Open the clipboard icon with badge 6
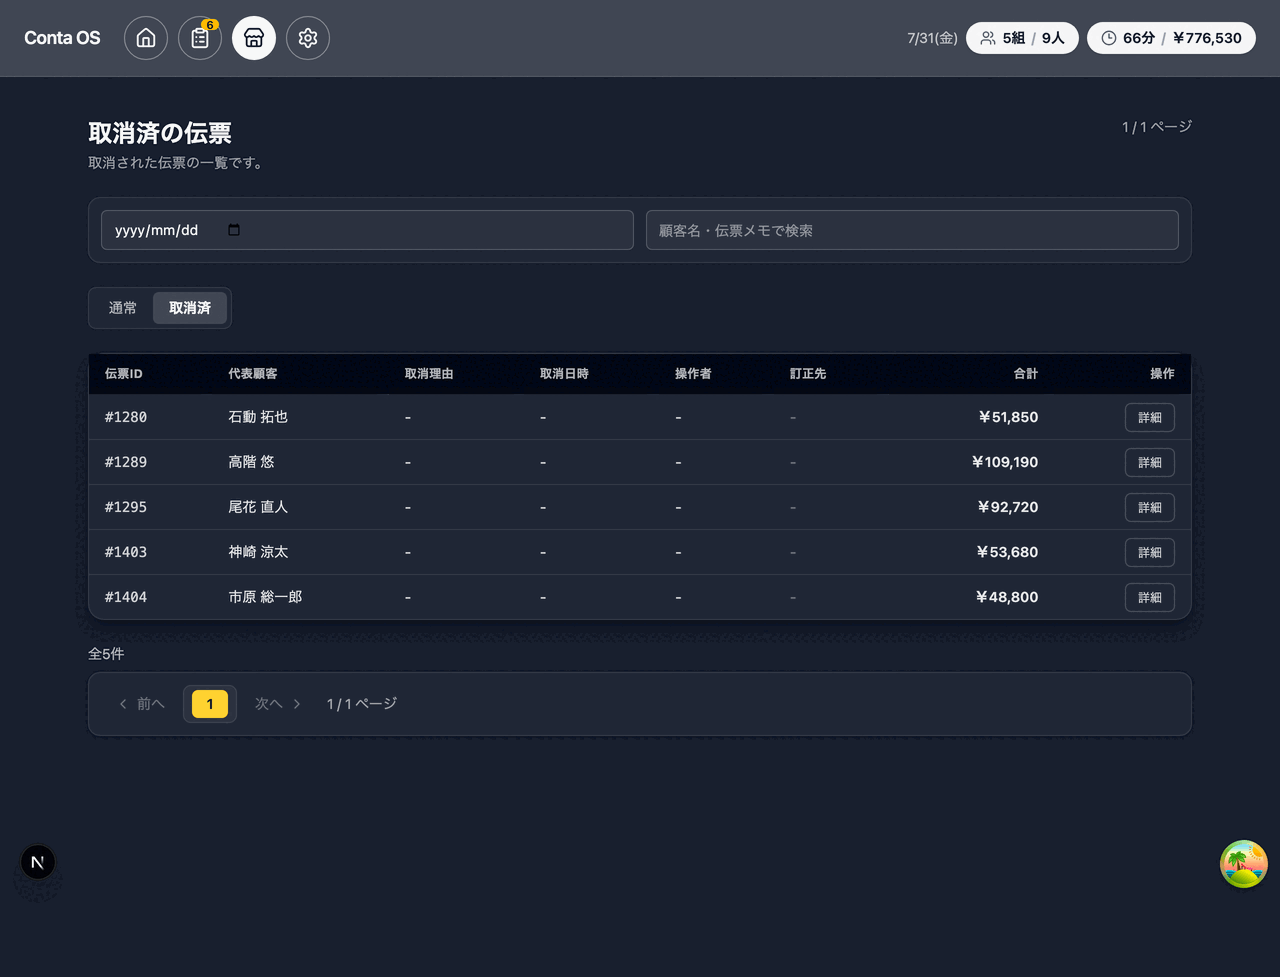The image size is (1280, 977). click(200, 38)
